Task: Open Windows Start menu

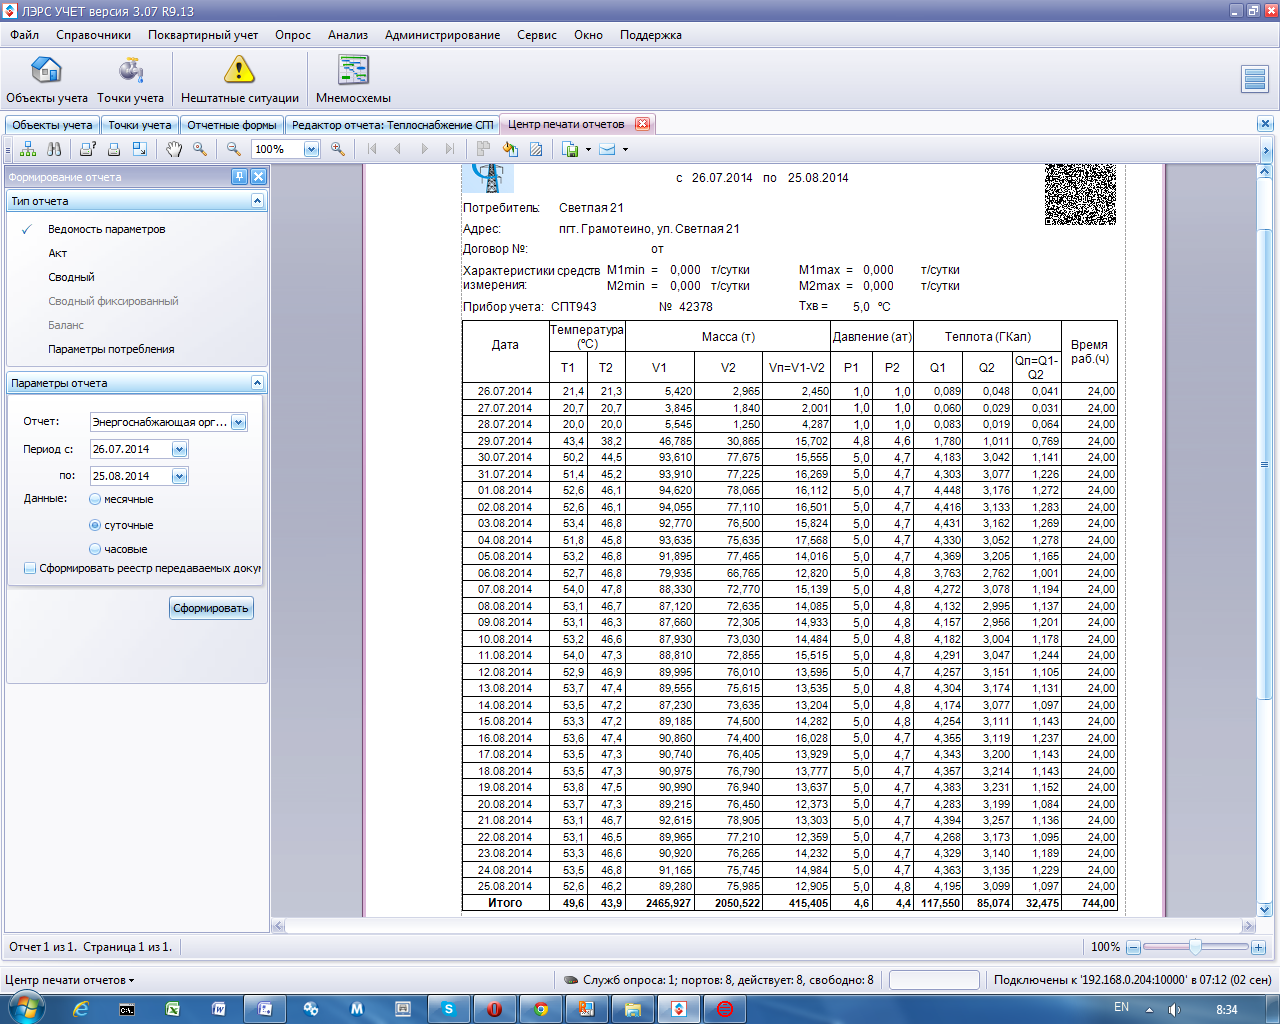Action: (26, 1008)
